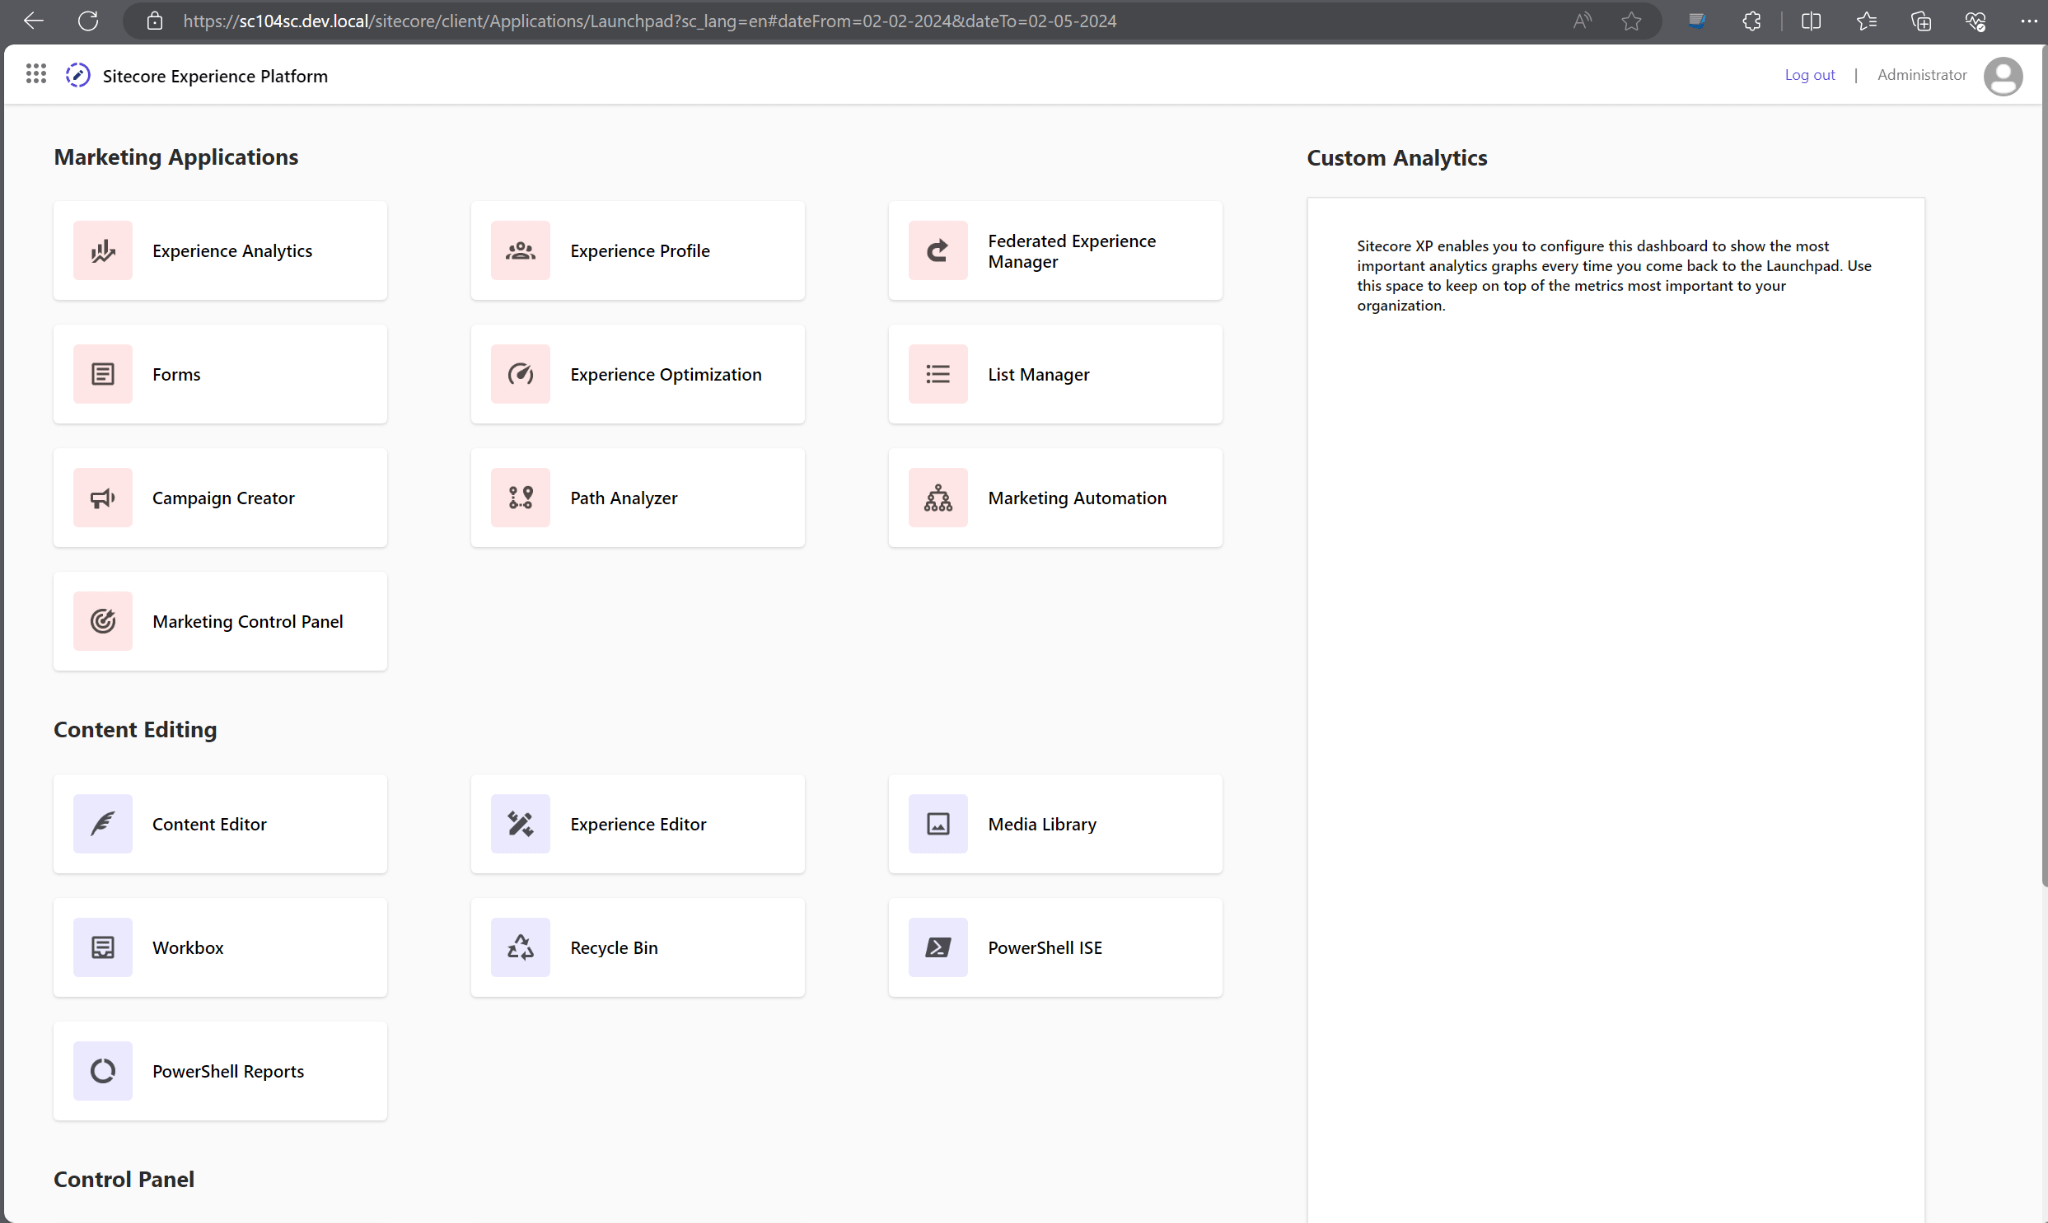The width and height of the screenshot is (2048, 1223).
Task: Open the Marketing Control Panel label
Action: pos(248,621)
